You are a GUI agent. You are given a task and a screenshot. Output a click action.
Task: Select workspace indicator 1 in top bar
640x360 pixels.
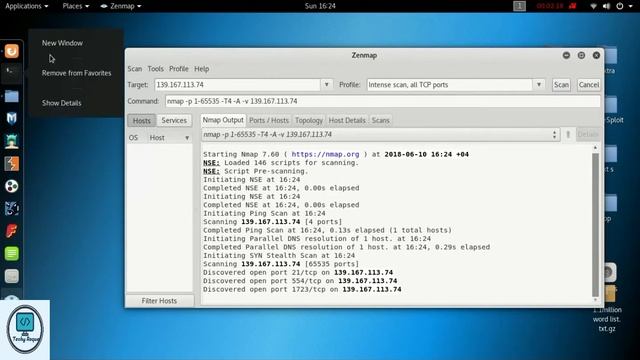point(519,6)
